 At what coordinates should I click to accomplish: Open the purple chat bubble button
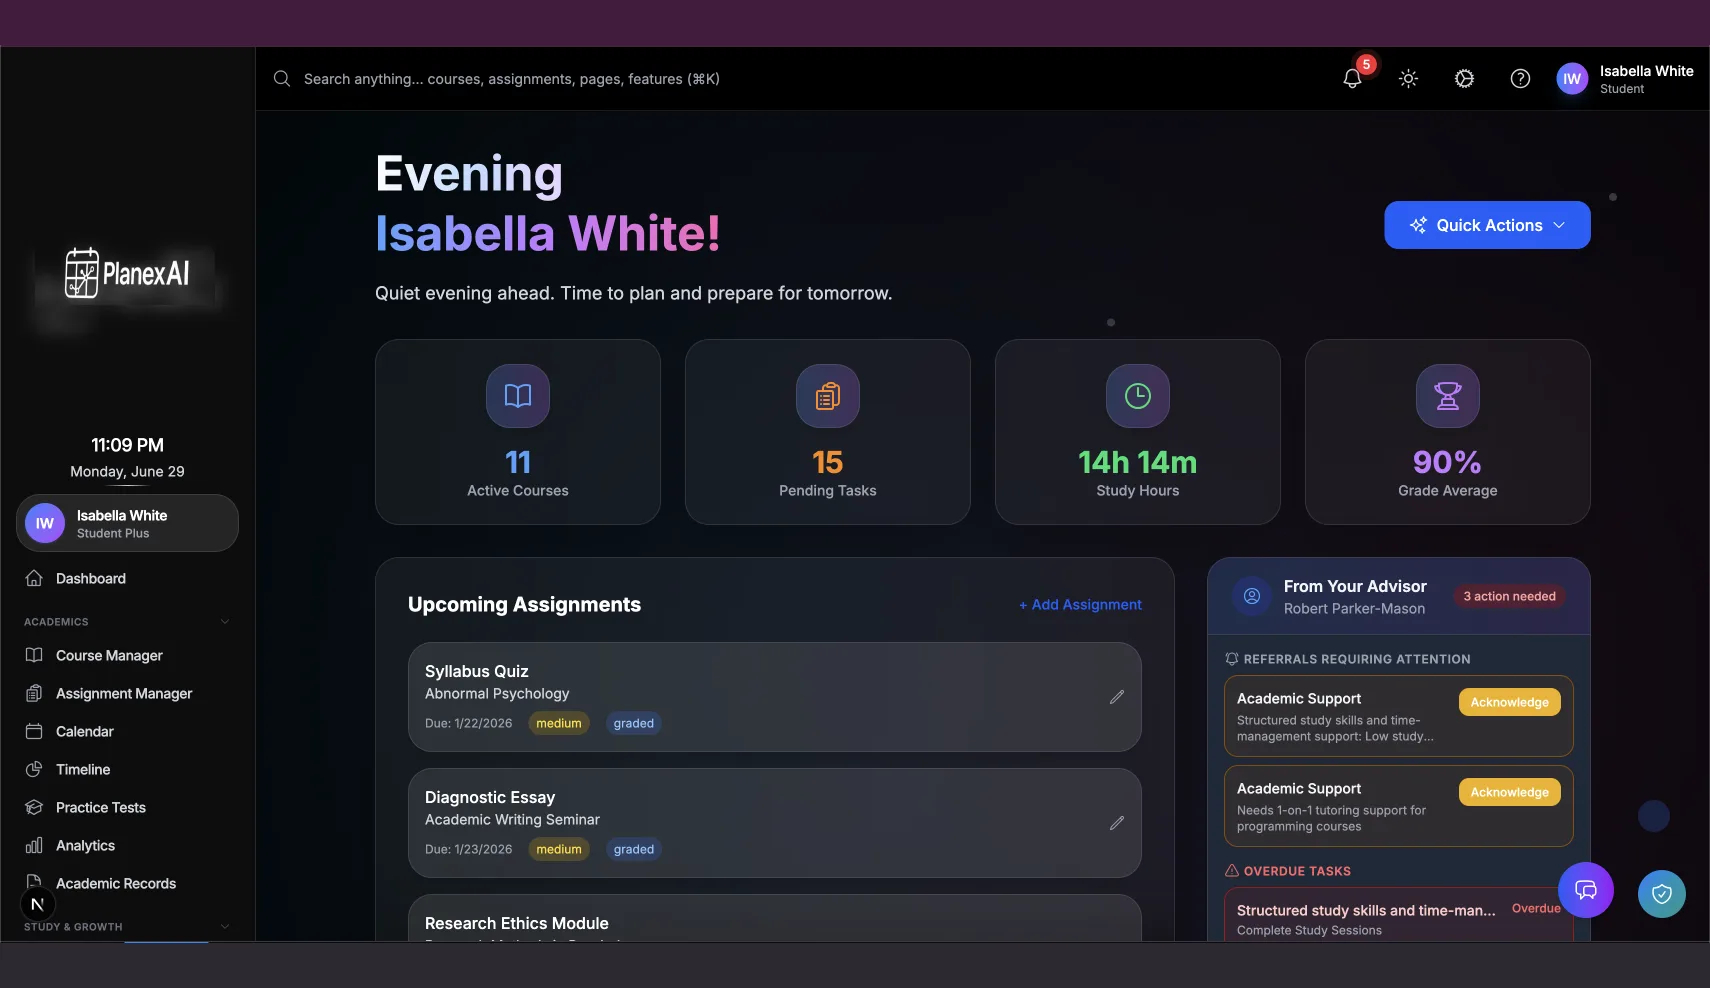(x=1586, y=890)
